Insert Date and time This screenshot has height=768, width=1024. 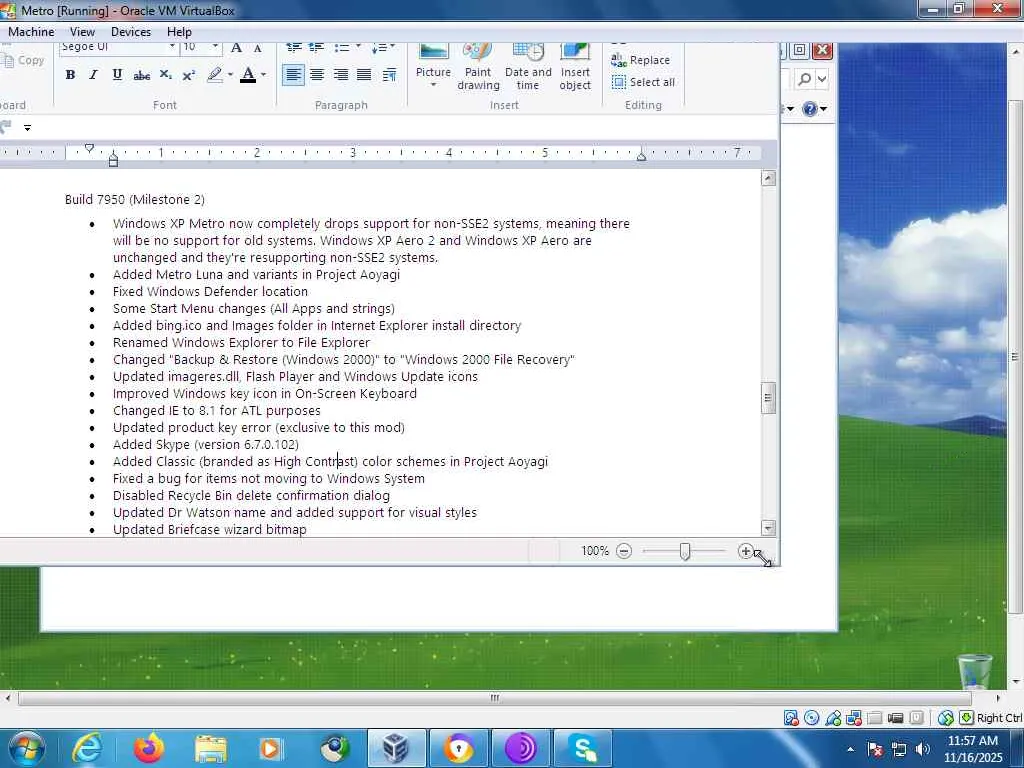coord(528,67)
